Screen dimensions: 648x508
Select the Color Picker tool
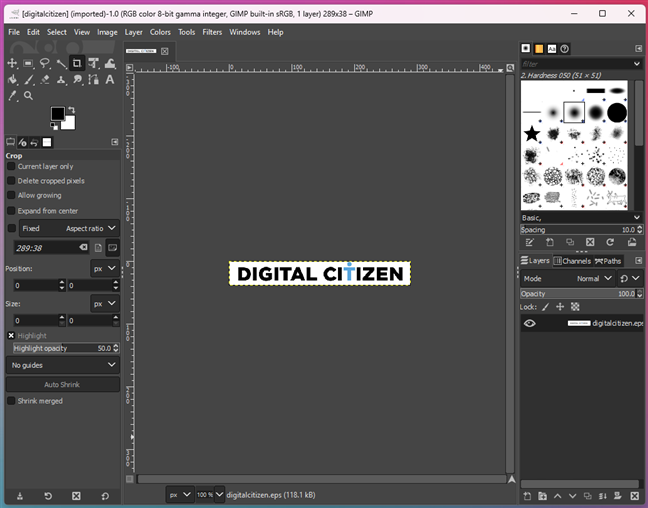click(x=12, y=96)
